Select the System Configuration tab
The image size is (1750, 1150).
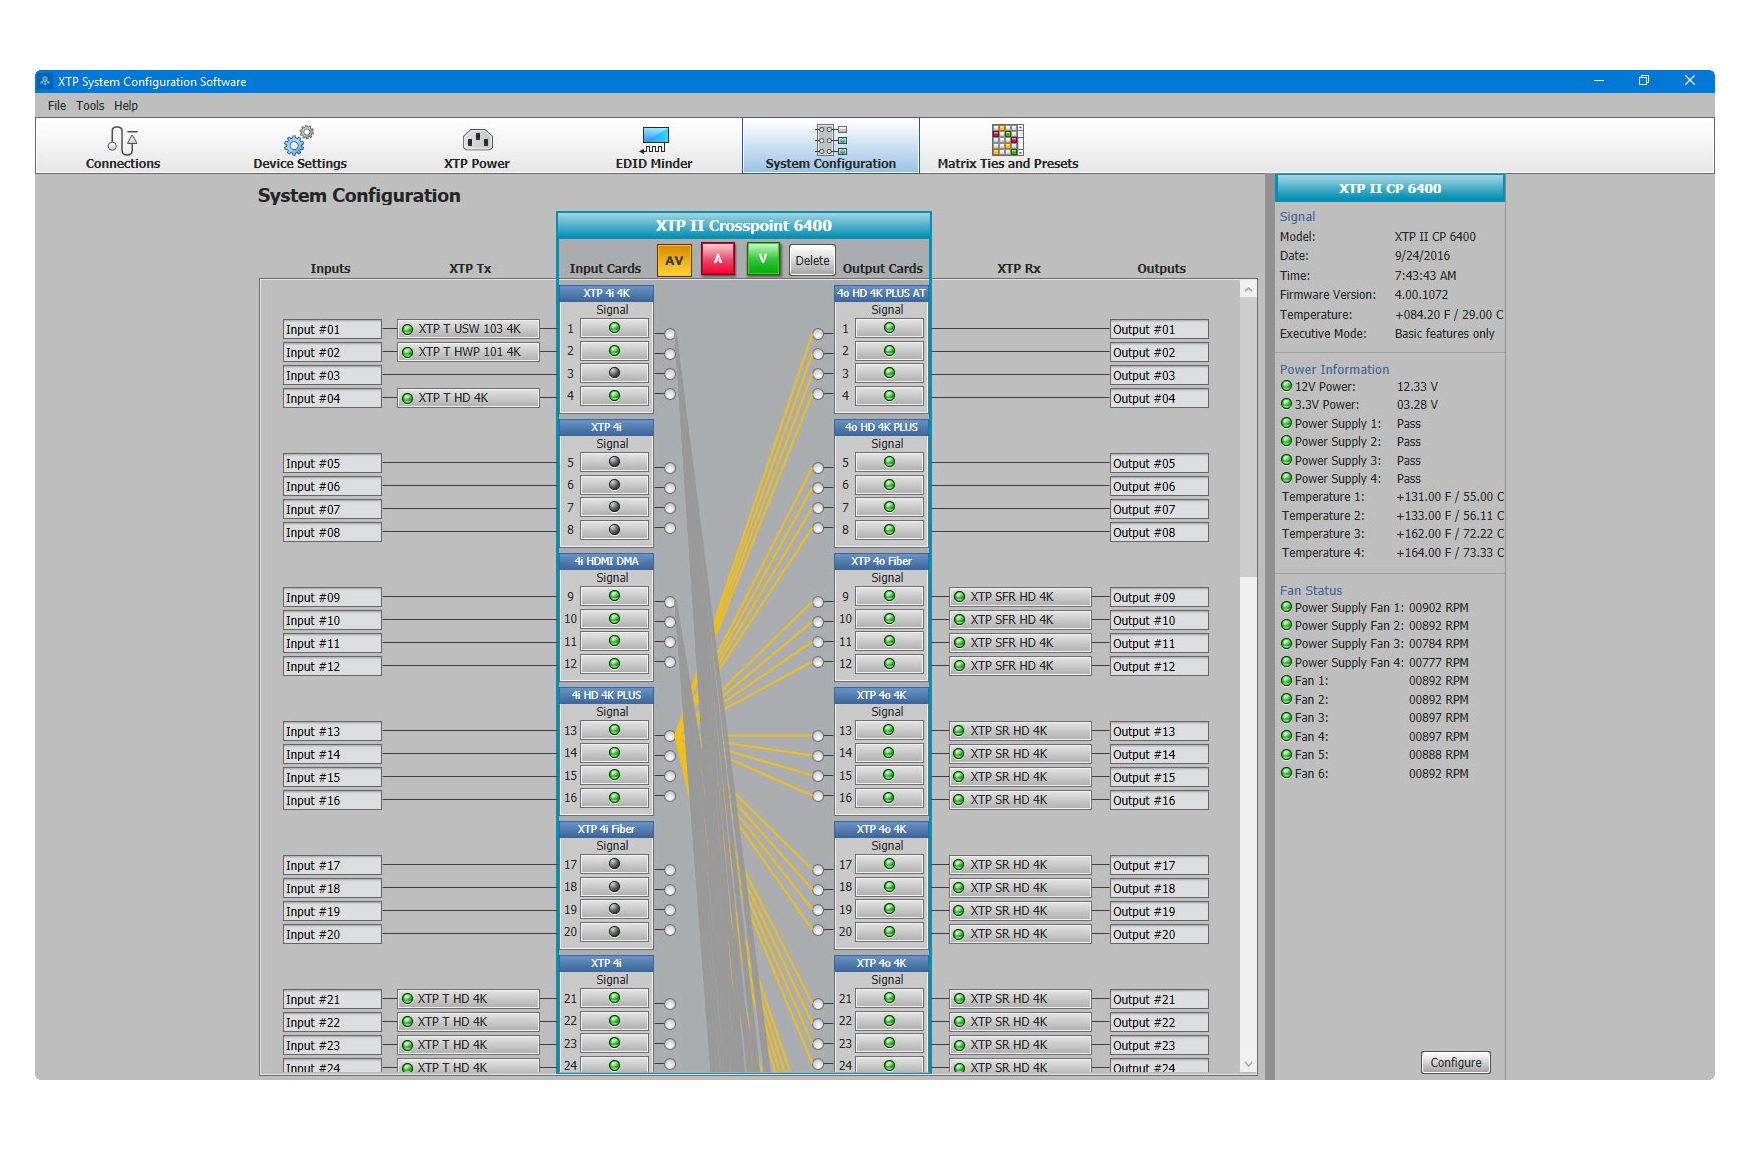pyautogui.click(x=831, y=146)
